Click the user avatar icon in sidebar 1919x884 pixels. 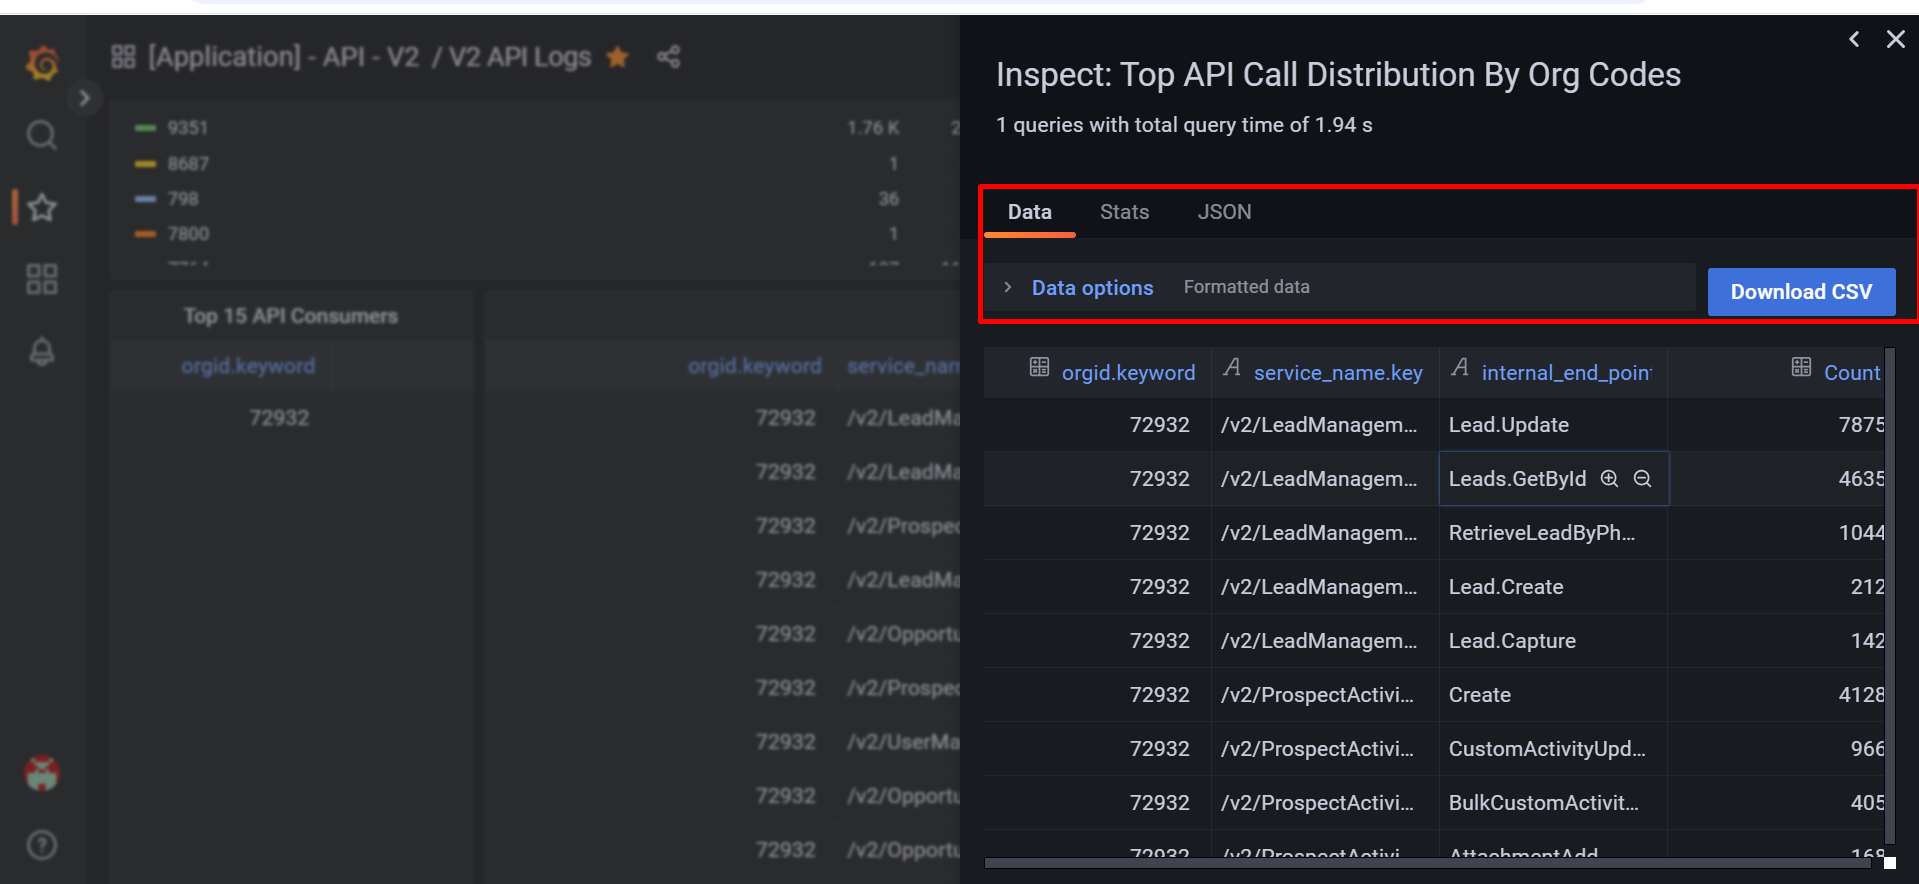tap(42, 773)
